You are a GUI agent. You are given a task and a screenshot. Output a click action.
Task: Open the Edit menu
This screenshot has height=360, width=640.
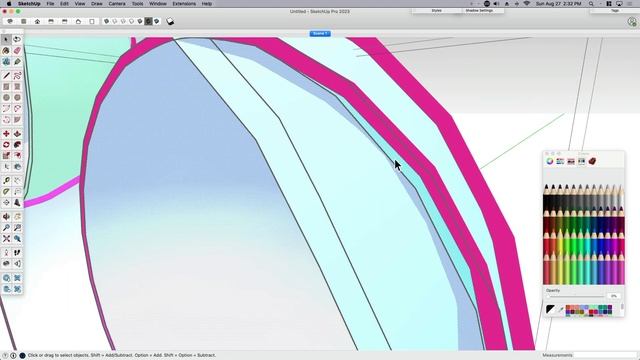pyautogui.click(x=64, y=4)
